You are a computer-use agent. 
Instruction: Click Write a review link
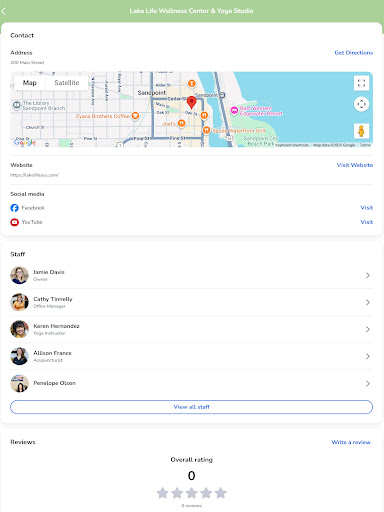click(351, 442)
